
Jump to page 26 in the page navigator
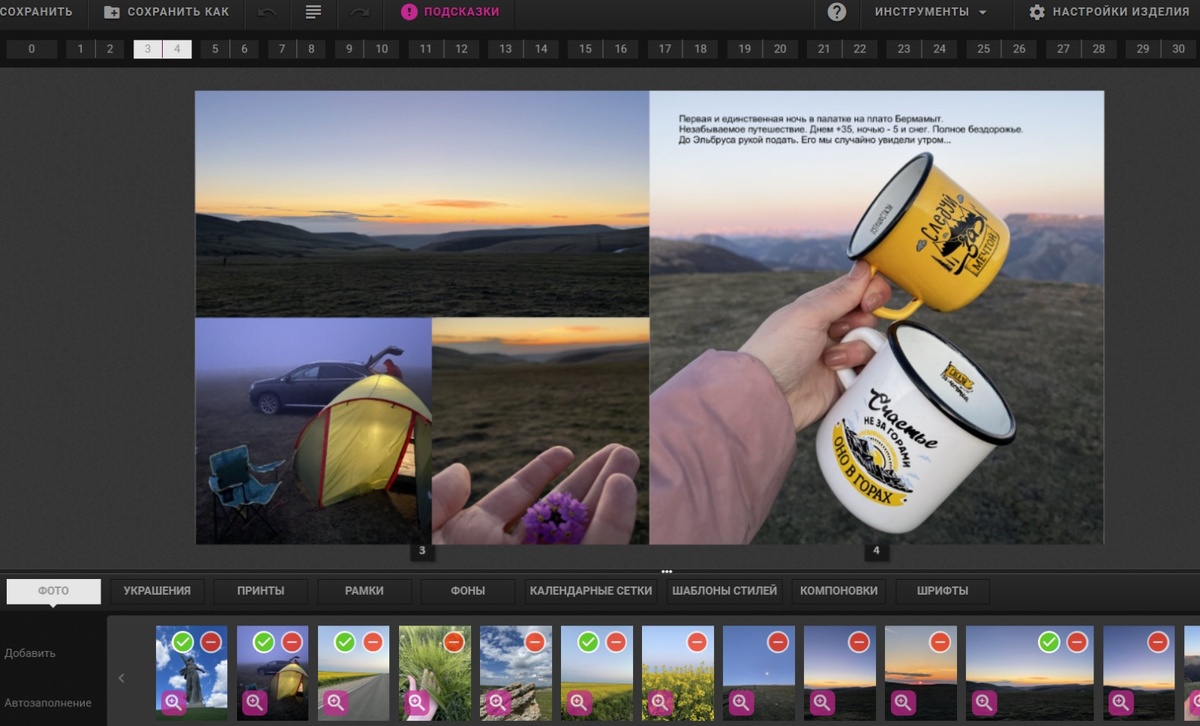pos(1019,49)
